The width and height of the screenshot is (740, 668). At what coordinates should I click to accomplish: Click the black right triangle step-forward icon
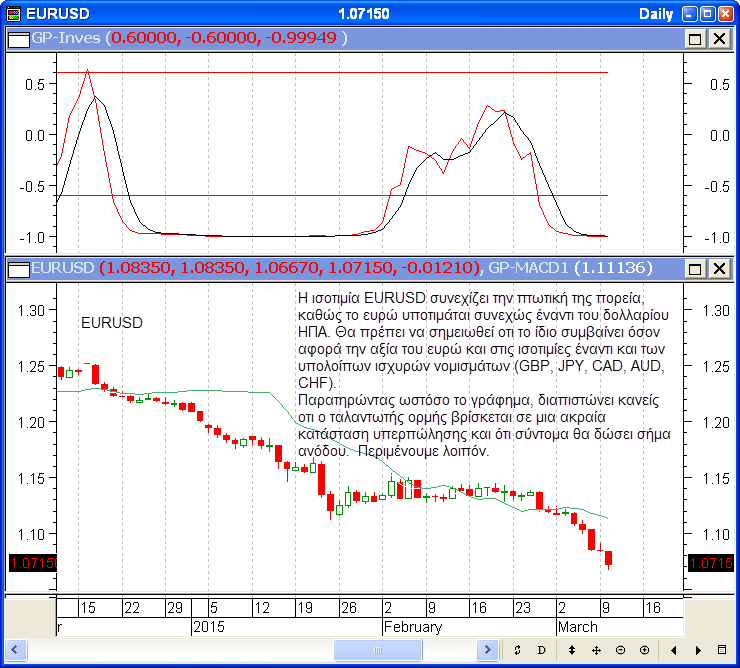(x=698, y=651)
